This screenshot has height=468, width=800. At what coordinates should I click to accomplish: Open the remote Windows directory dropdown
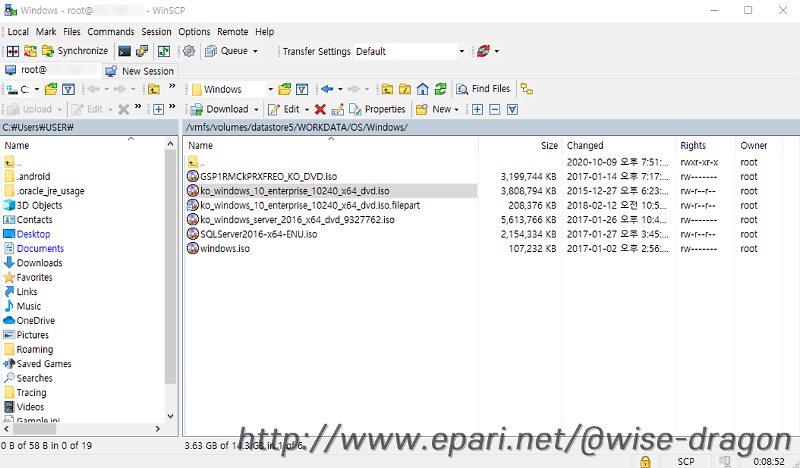tap(270, 89)
